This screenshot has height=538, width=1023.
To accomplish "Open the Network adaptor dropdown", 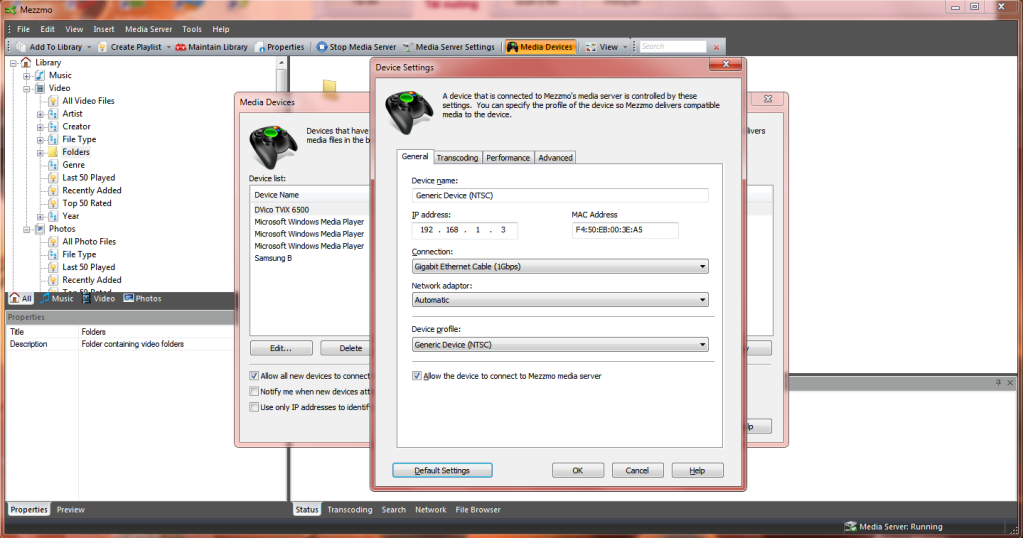I will pyautogui.click(x=560, y=300).
